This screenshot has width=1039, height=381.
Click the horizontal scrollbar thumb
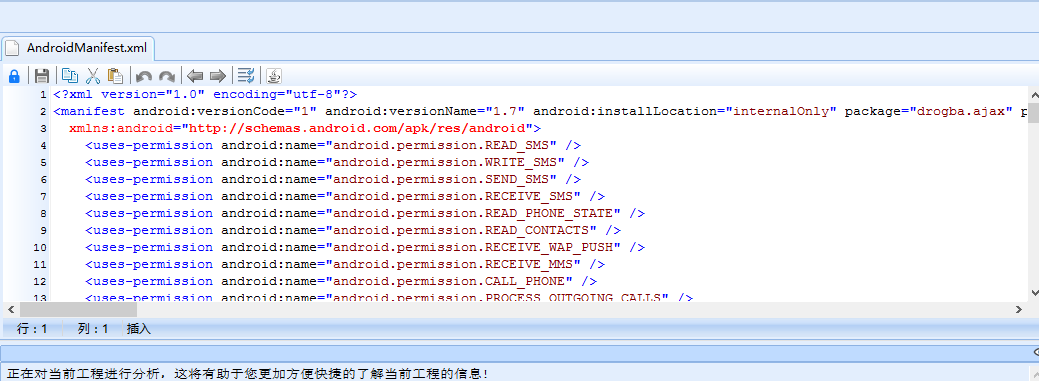click(78, 309)
